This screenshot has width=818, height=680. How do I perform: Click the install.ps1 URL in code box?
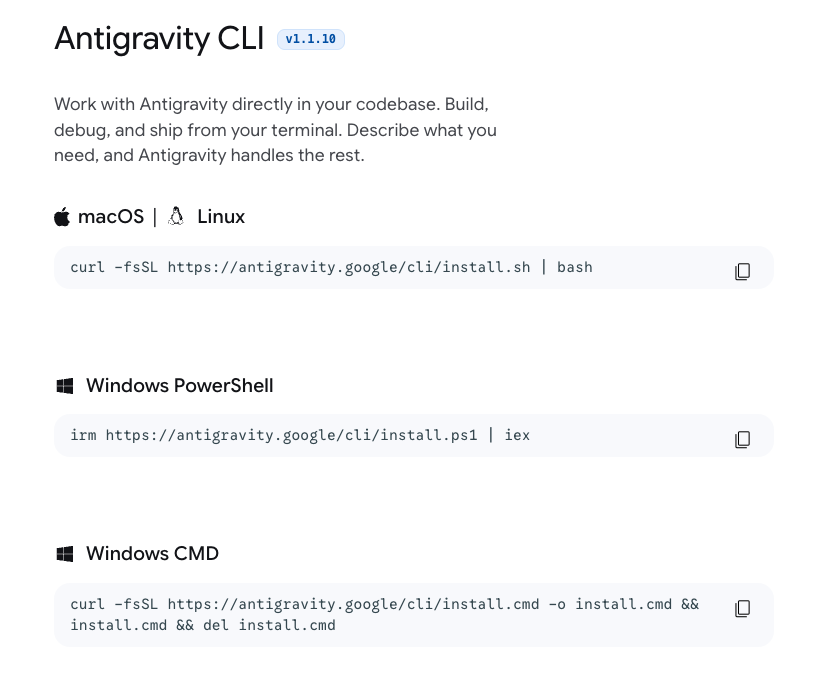click(x=291, y=435)
